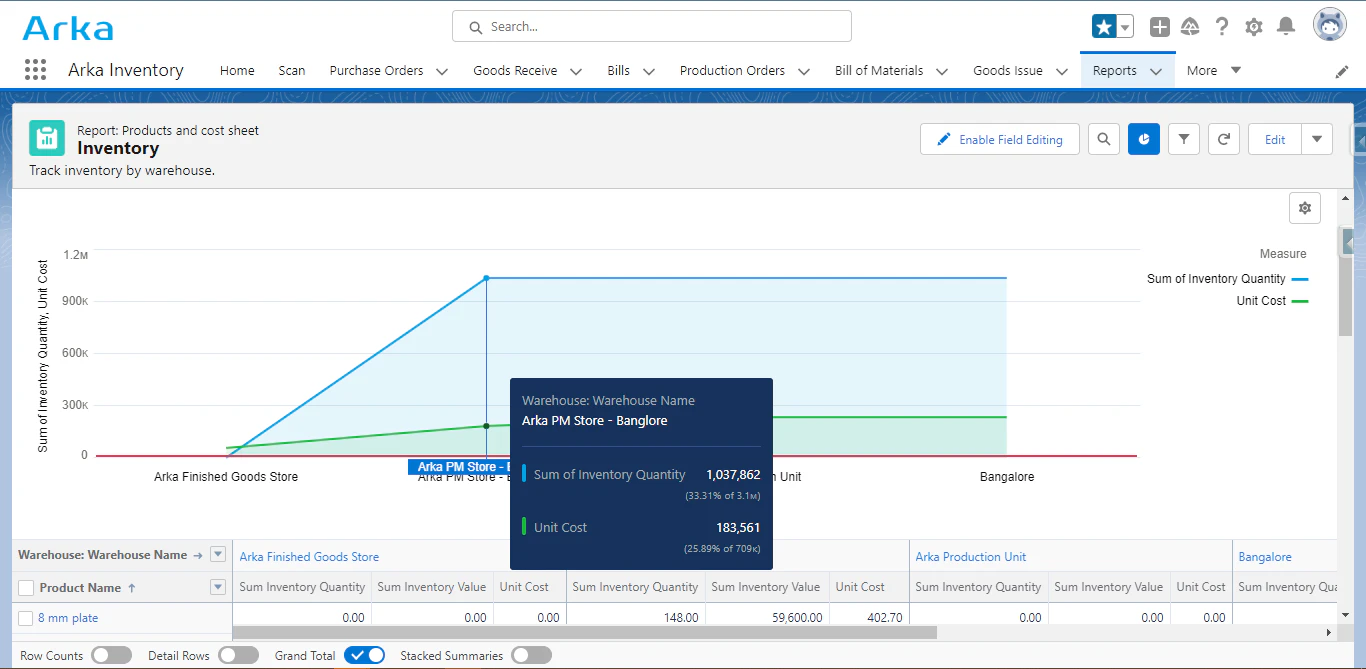
Task: Check the Product Name header checkbox
Action: pyautogui.click(x=26, y=588)
